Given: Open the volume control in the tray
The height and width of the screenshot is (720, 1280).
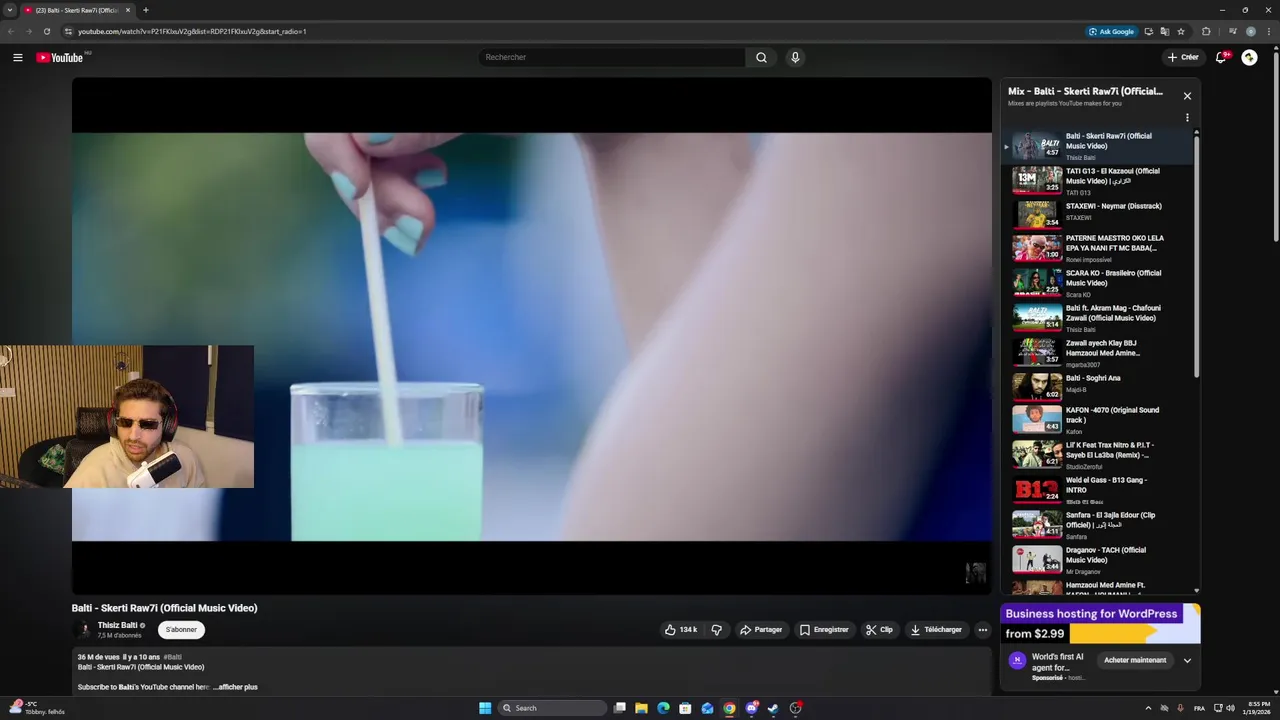Looking at the screenshot, I should 1230,708.
